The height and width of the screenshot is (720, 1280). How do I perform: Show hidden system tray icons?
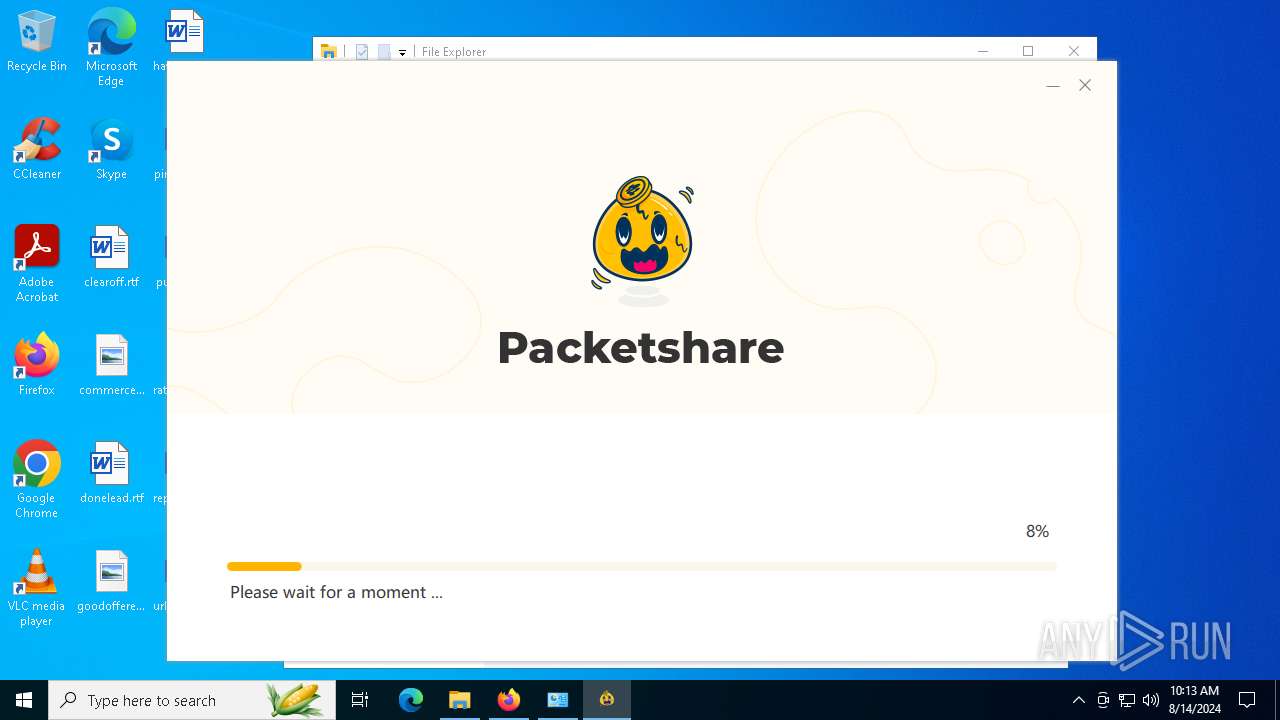coord(1079,700)
